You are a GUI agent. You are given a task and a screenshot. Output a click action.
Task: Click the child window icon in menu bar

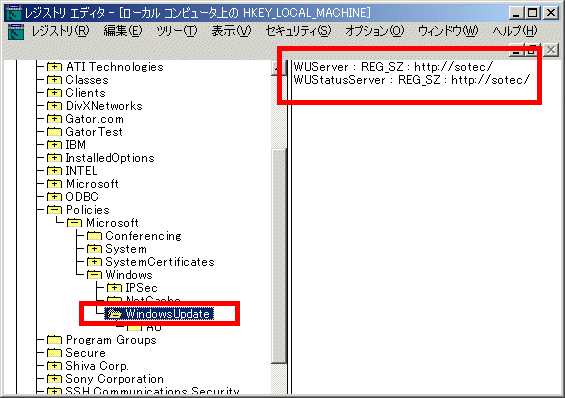[16, 31]
